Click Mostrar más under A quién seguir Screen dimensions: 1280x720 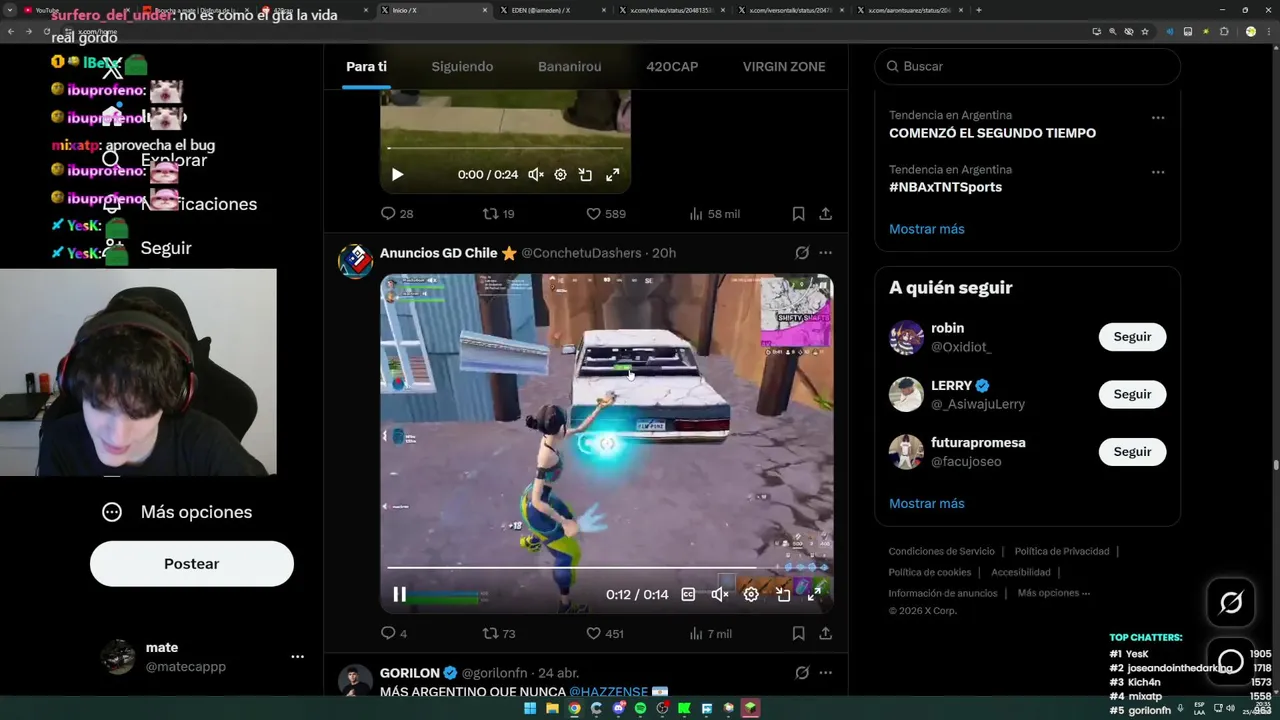tap(927, 503)
